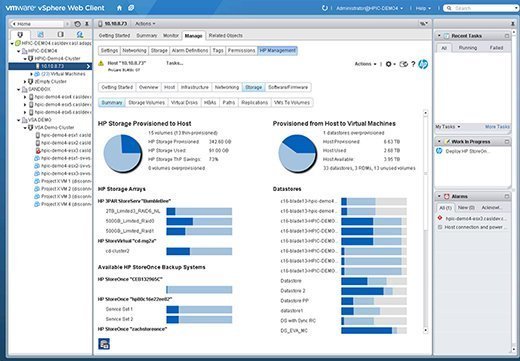Collapse the Recent Tasks panel arrow
Screen dimensions: 520x361
tap(439, 35)
